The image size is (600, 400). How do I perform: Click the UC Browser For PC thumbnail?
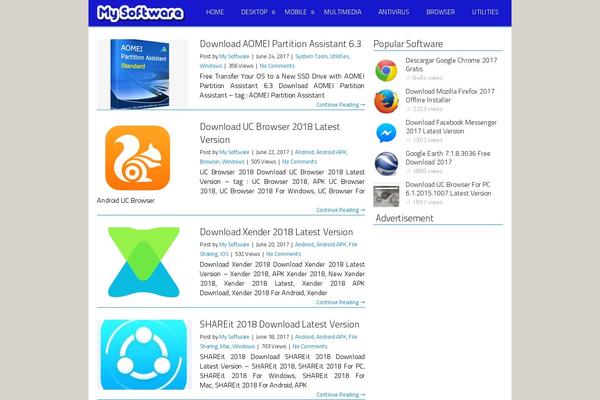[386, 195]
